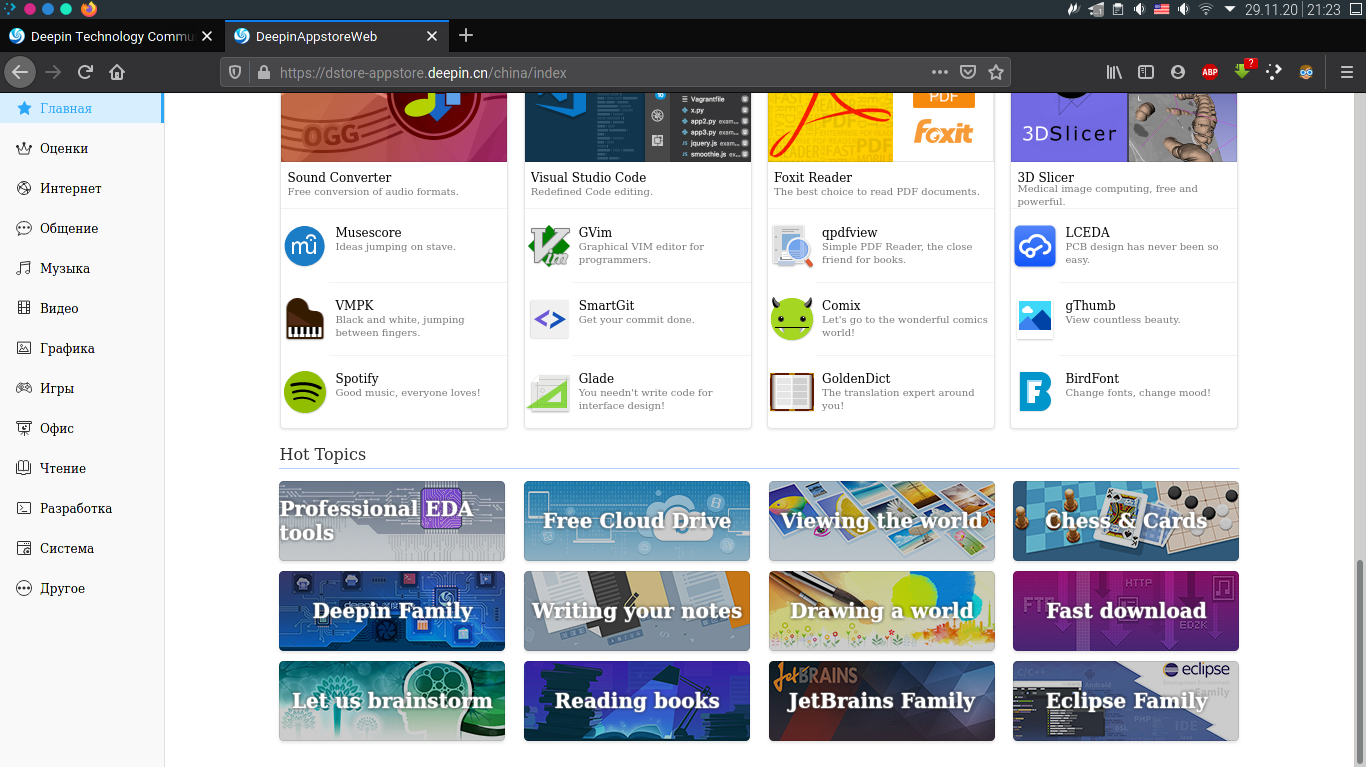The image size is (1366, 767).
Task: Bookmark this page with the star icon
Action: tap(996, 72)
